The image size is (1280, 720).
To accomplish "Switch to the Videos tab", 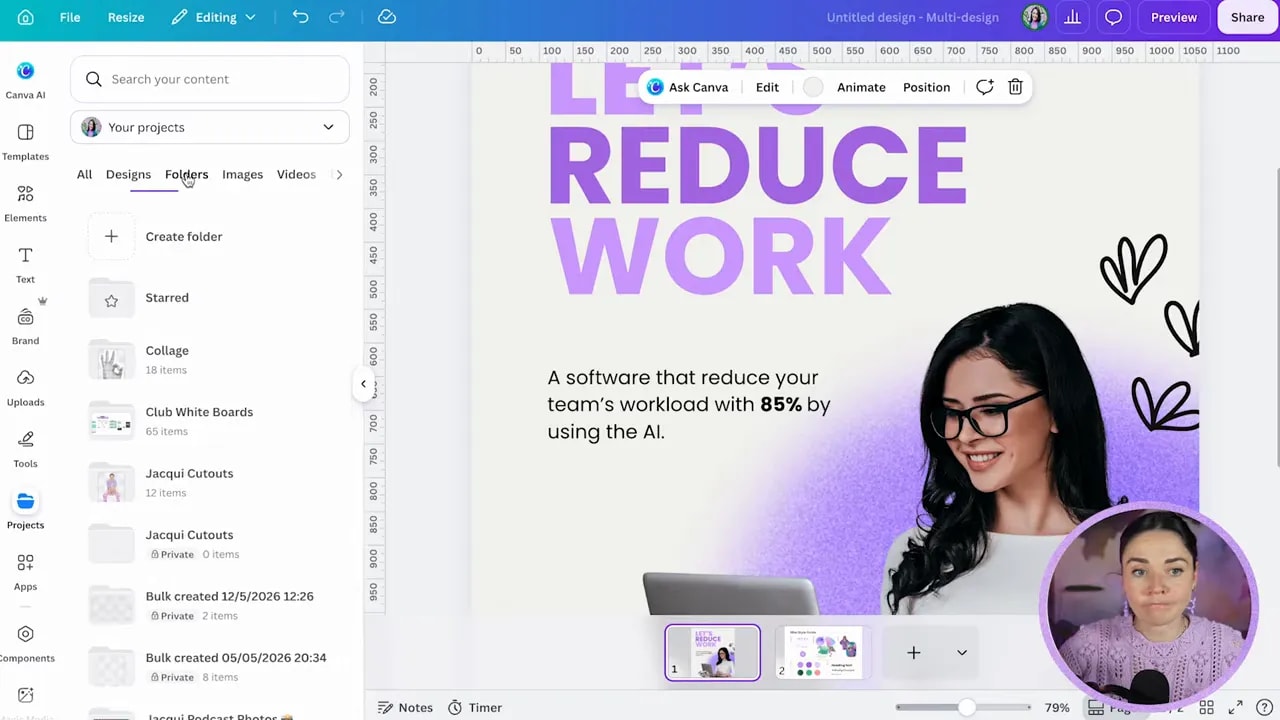I will point(296,174).
